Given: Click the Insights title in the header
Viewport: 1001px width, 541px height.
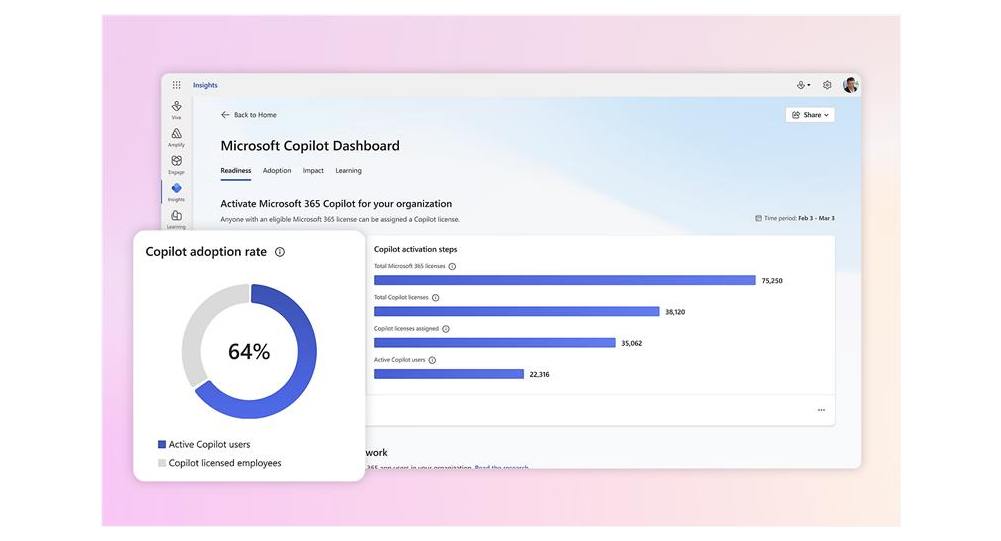Looking at the screenshot, I should coord(205,85).
